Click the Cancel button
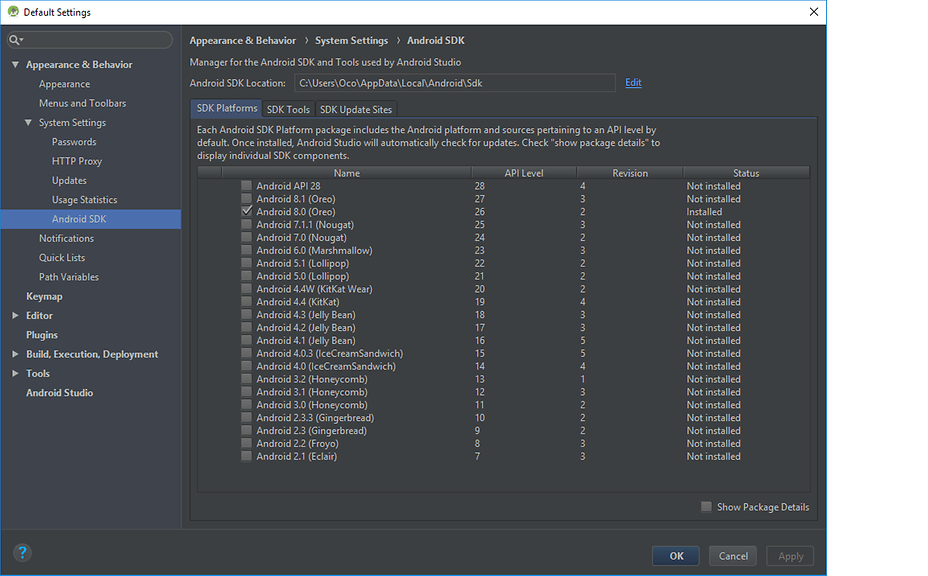The image size is (928, 576). [x=733, y=556]
